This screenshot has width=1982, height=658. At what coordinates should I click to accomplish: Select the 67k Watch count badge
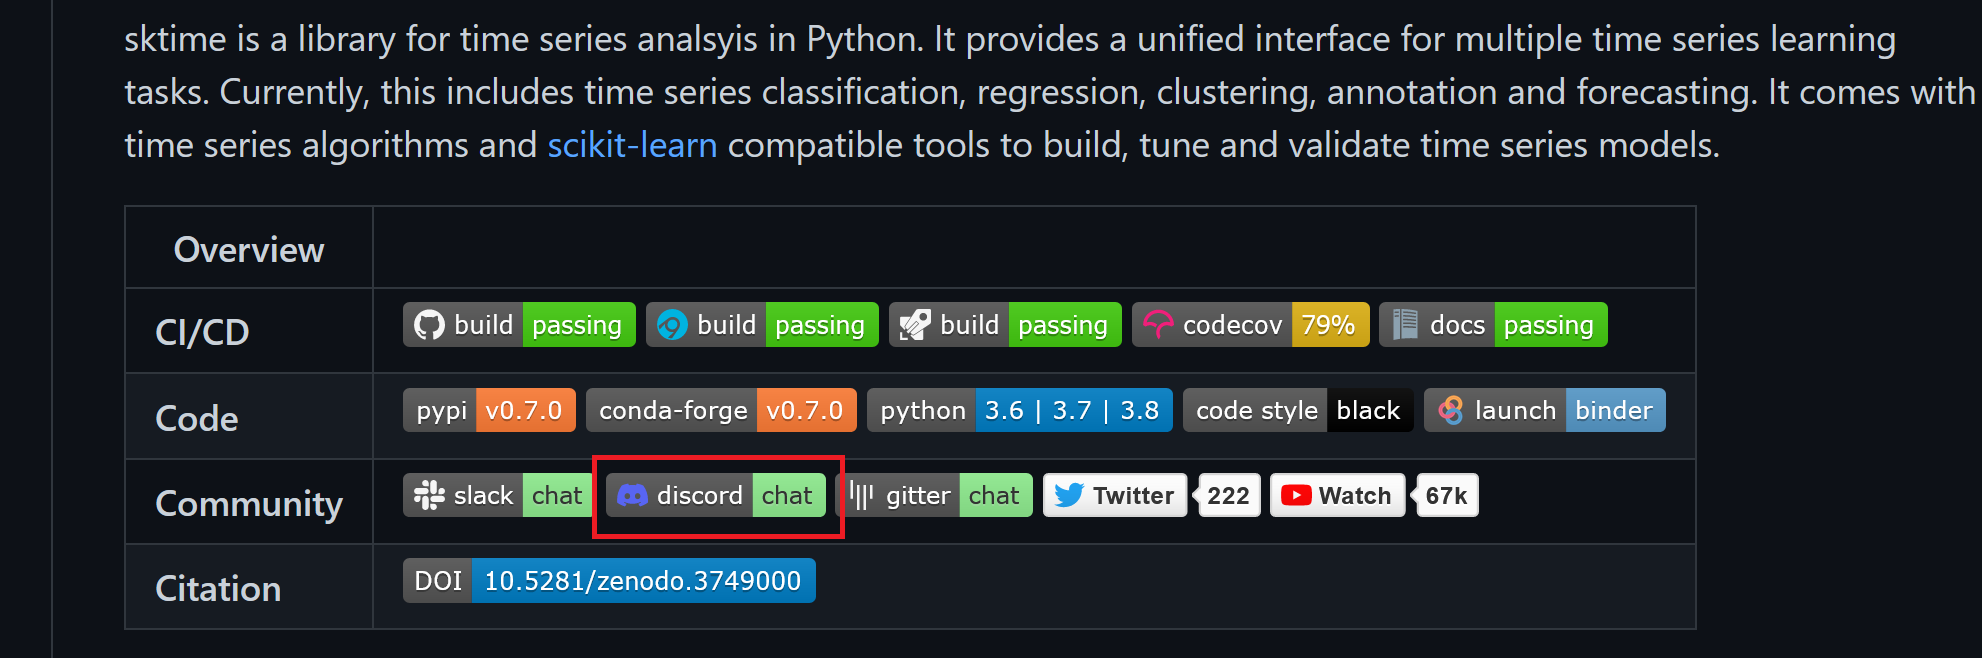(1446, 494)
